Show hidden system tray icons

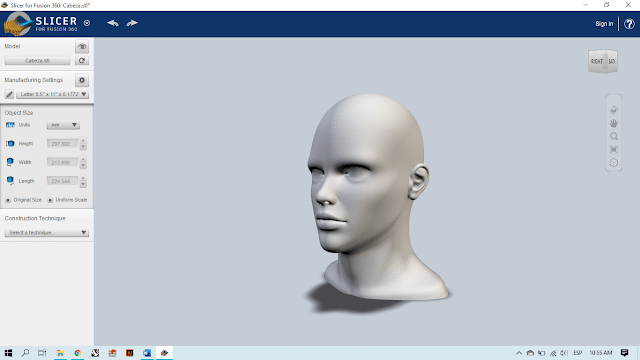pyautogui.click(x=519, y=353)
